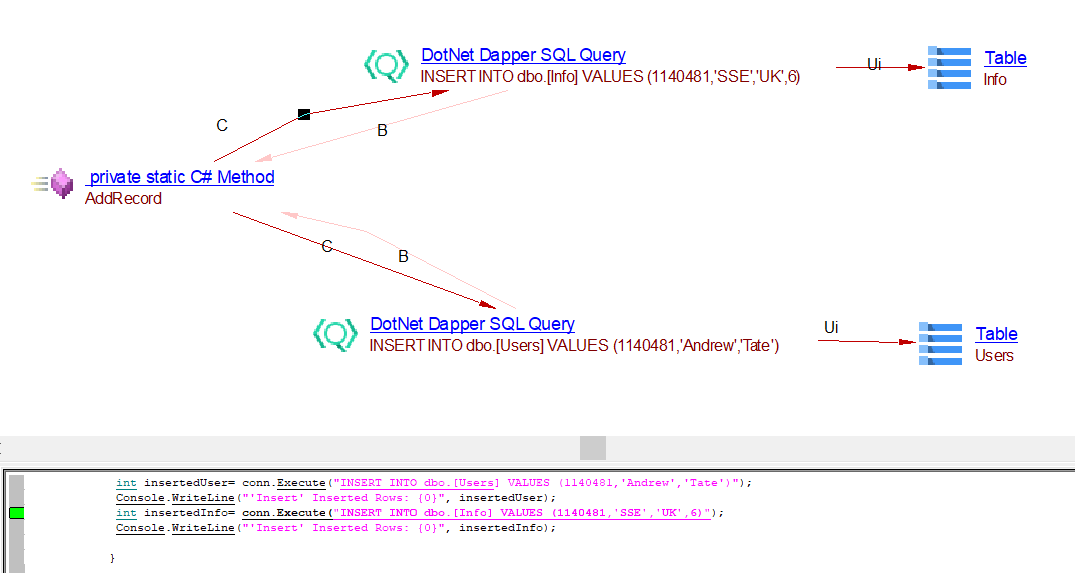Select the Users table icon
Viewport: 1075px width, 573px height.
pos(940,343)
